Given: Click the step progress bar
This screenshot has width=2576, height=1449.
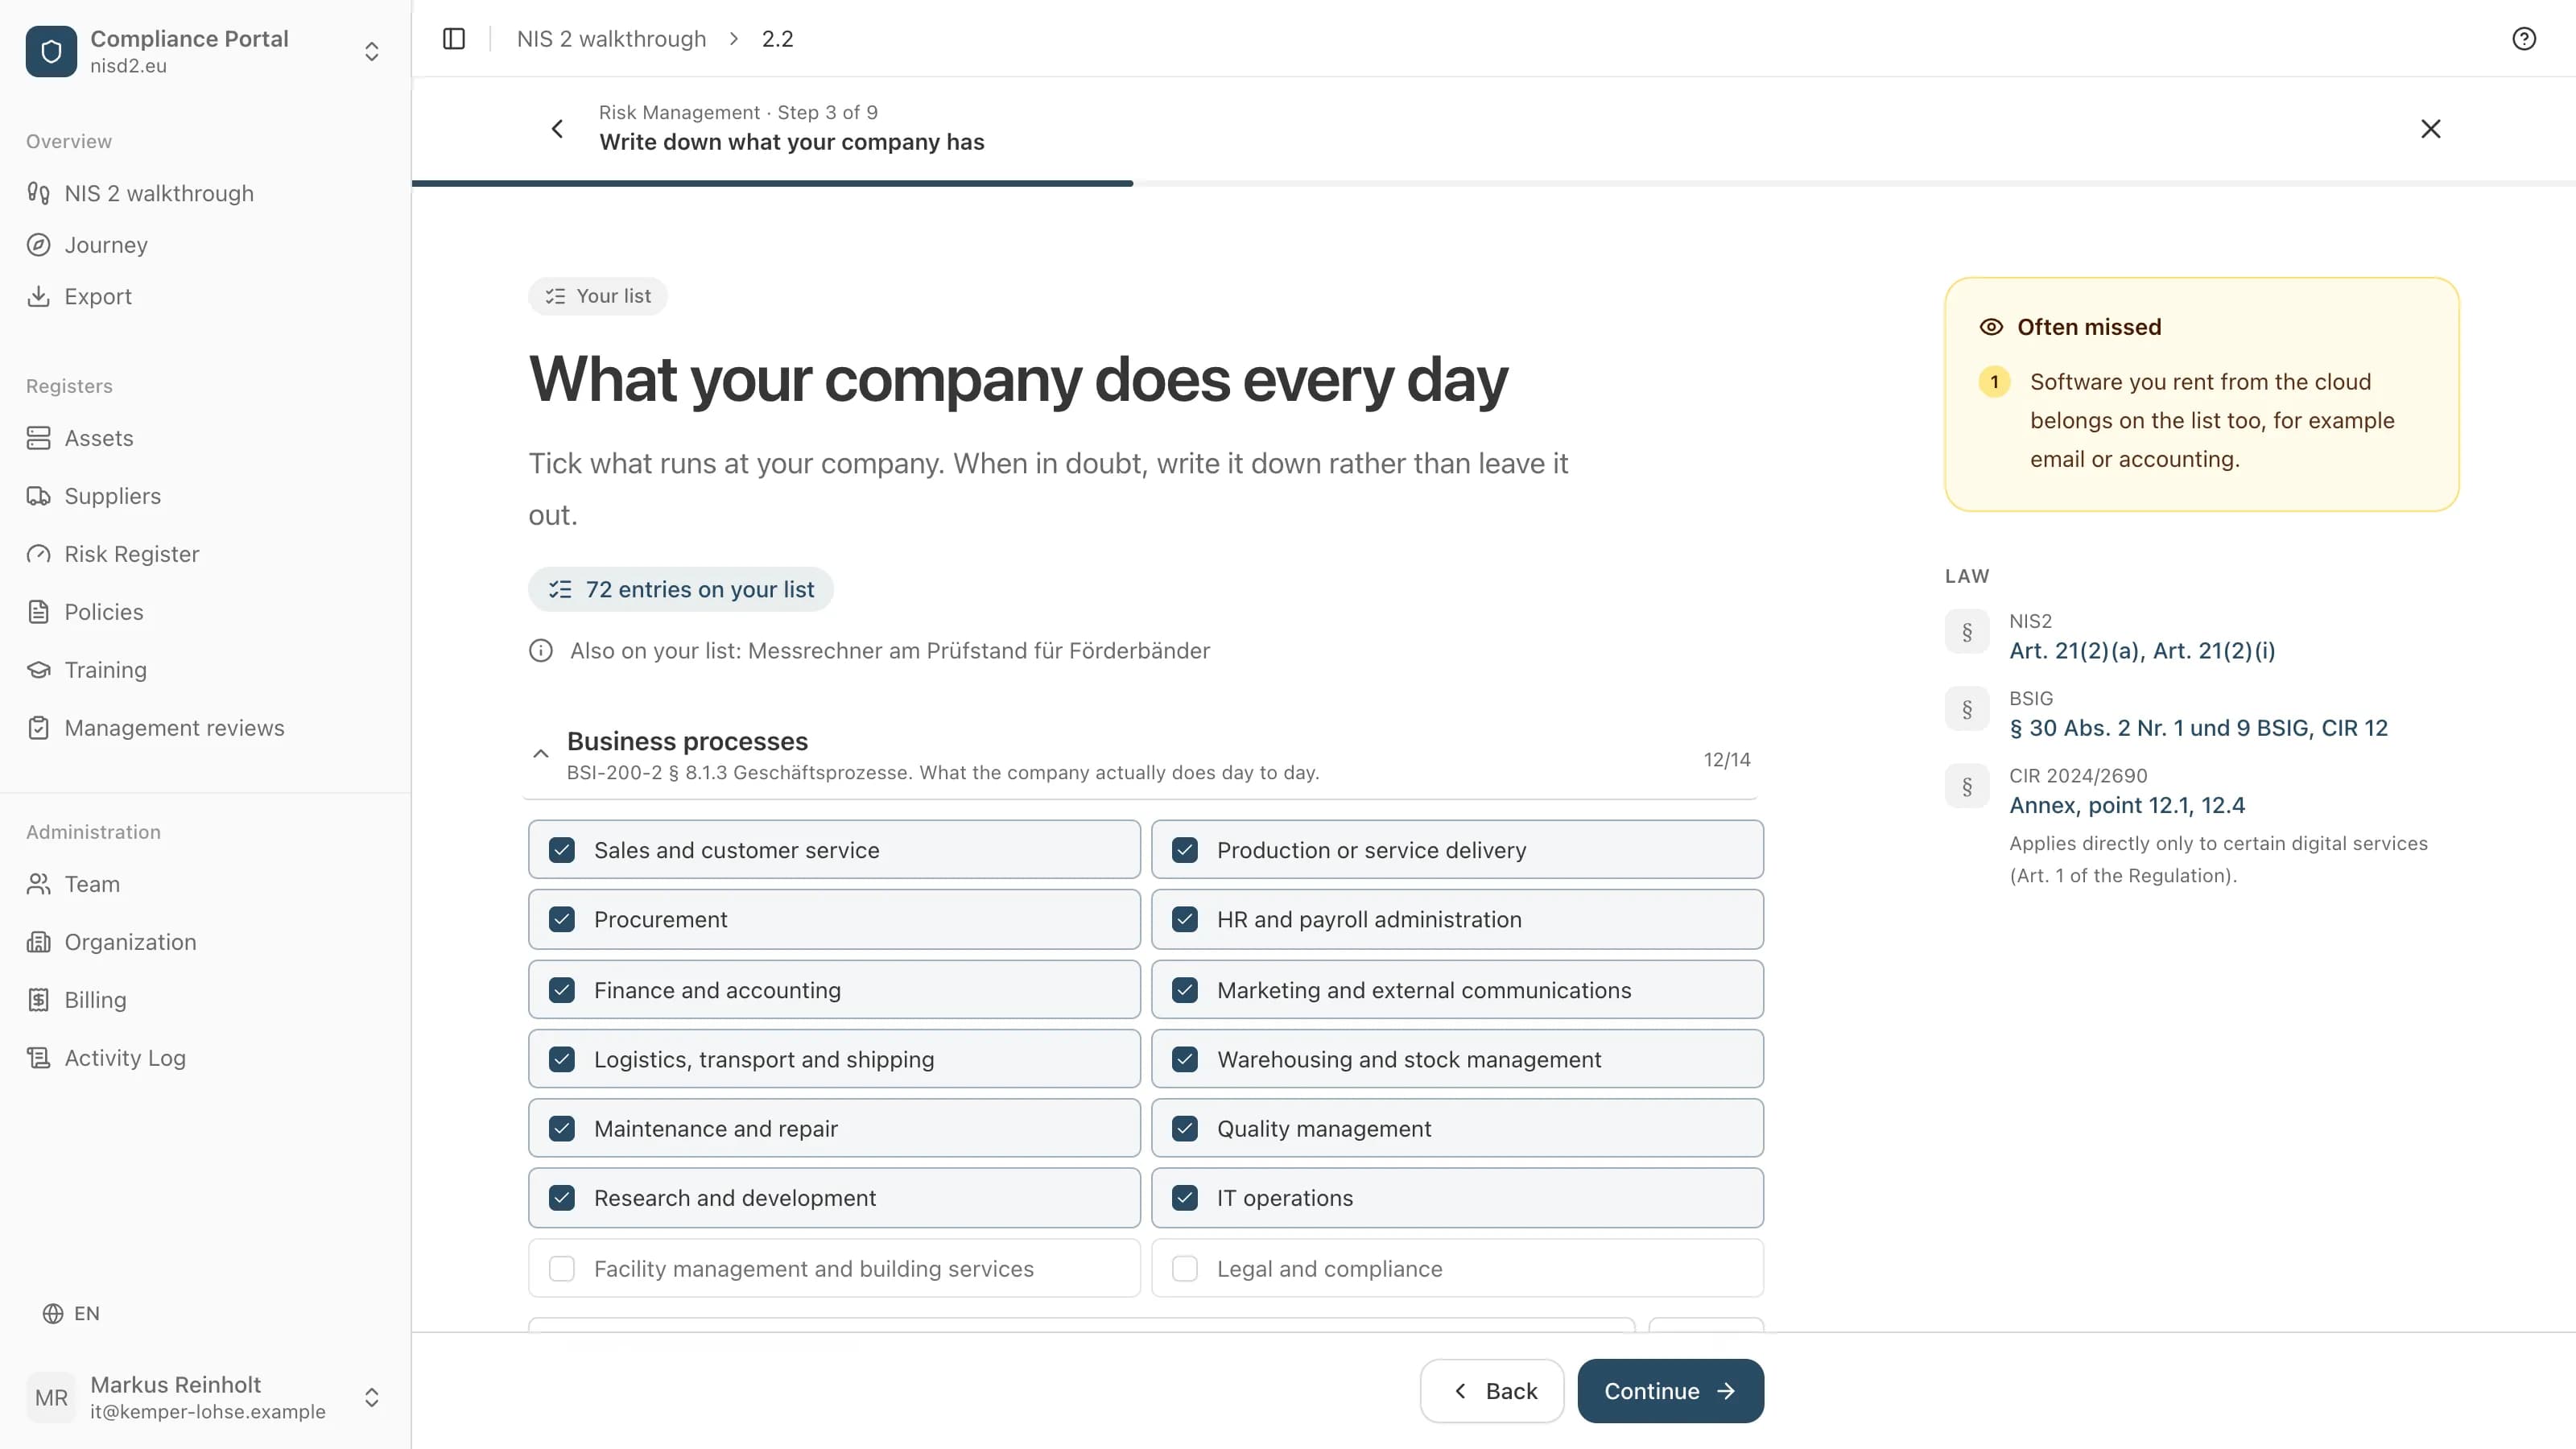Looking at the screenshot, I should click(1494, 183).
